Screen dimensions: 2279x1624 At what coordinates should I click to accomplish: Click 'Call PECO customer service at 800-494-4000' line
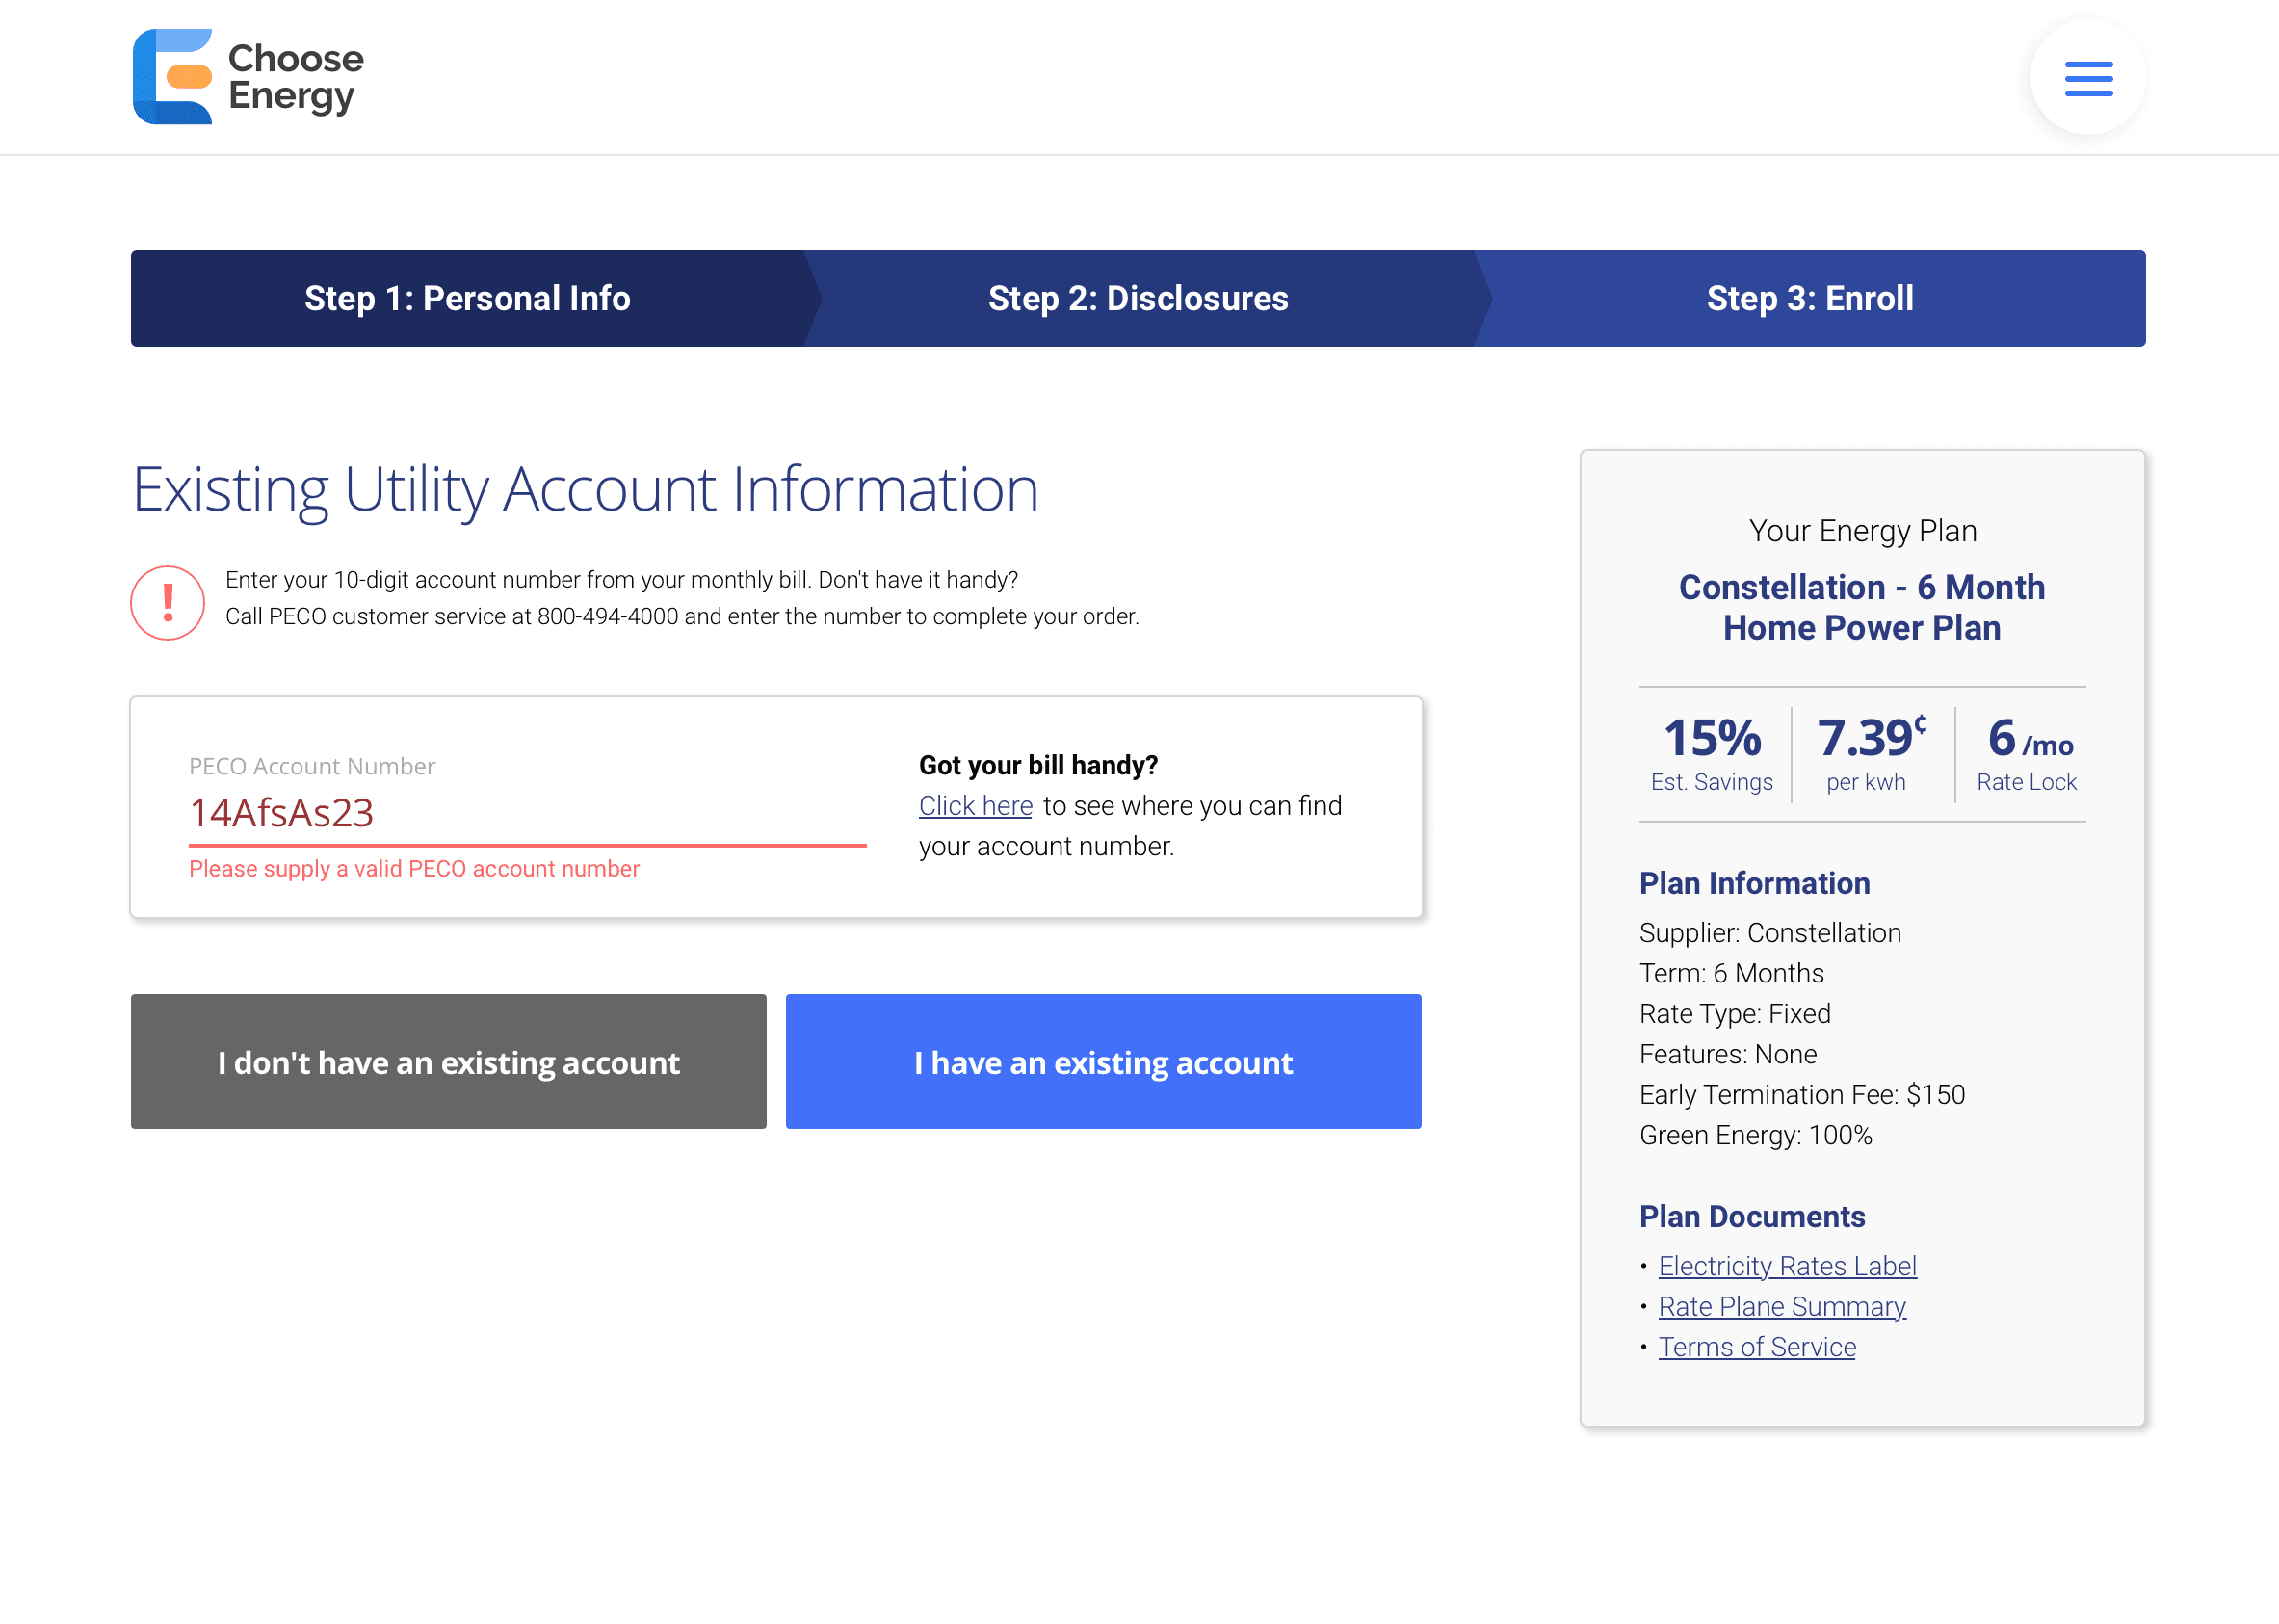(x=682, y=616)
